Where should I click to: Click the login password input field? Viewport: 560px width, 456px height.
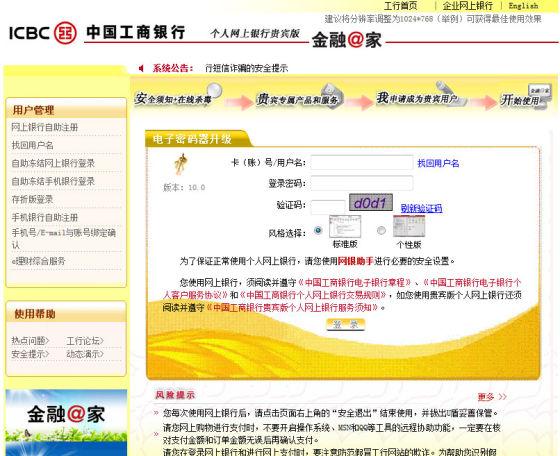[362, 183]
